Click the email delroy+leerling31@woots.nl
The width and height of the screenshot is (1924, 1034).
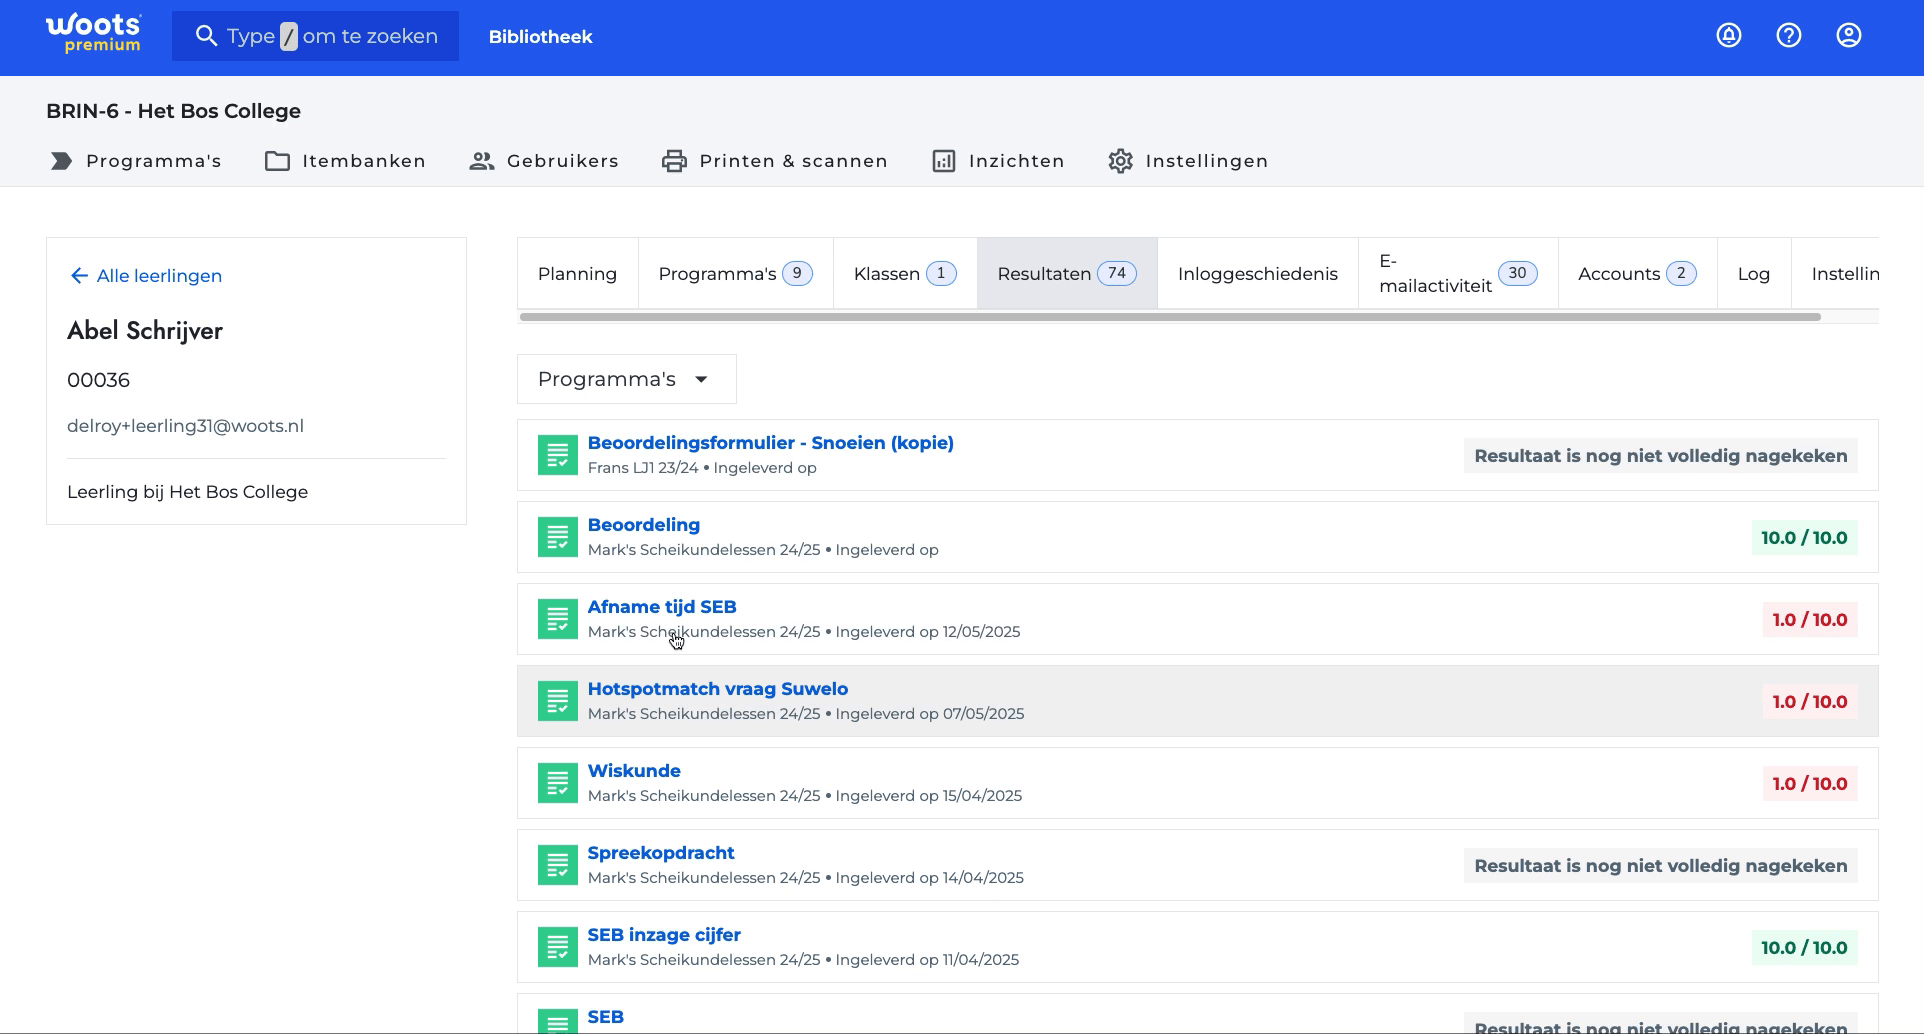click(185, 426)
